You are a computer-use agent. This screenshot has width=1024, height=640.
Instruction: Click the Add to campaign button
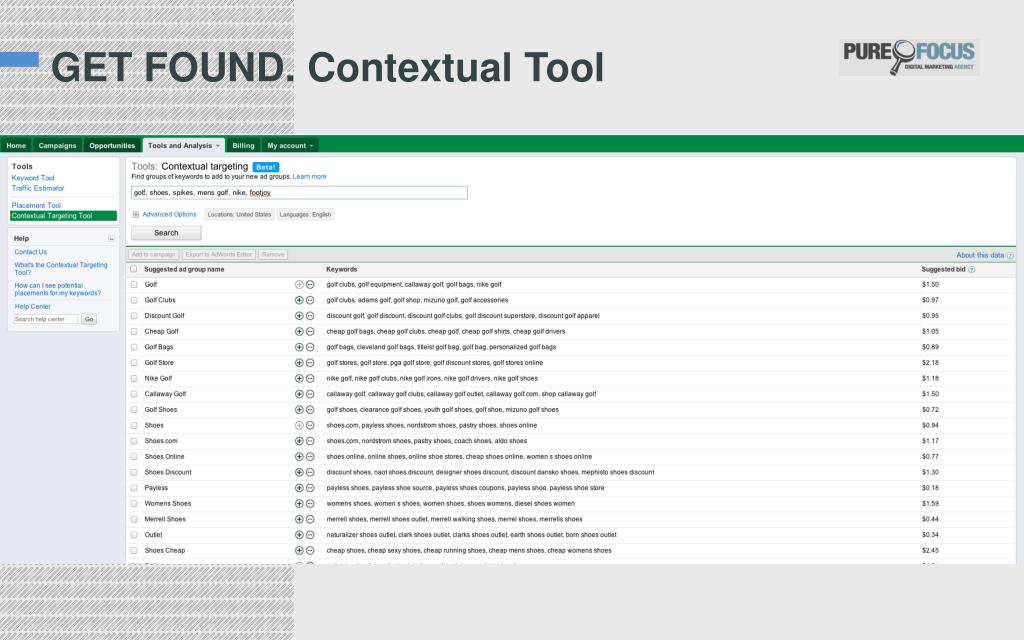153,255
